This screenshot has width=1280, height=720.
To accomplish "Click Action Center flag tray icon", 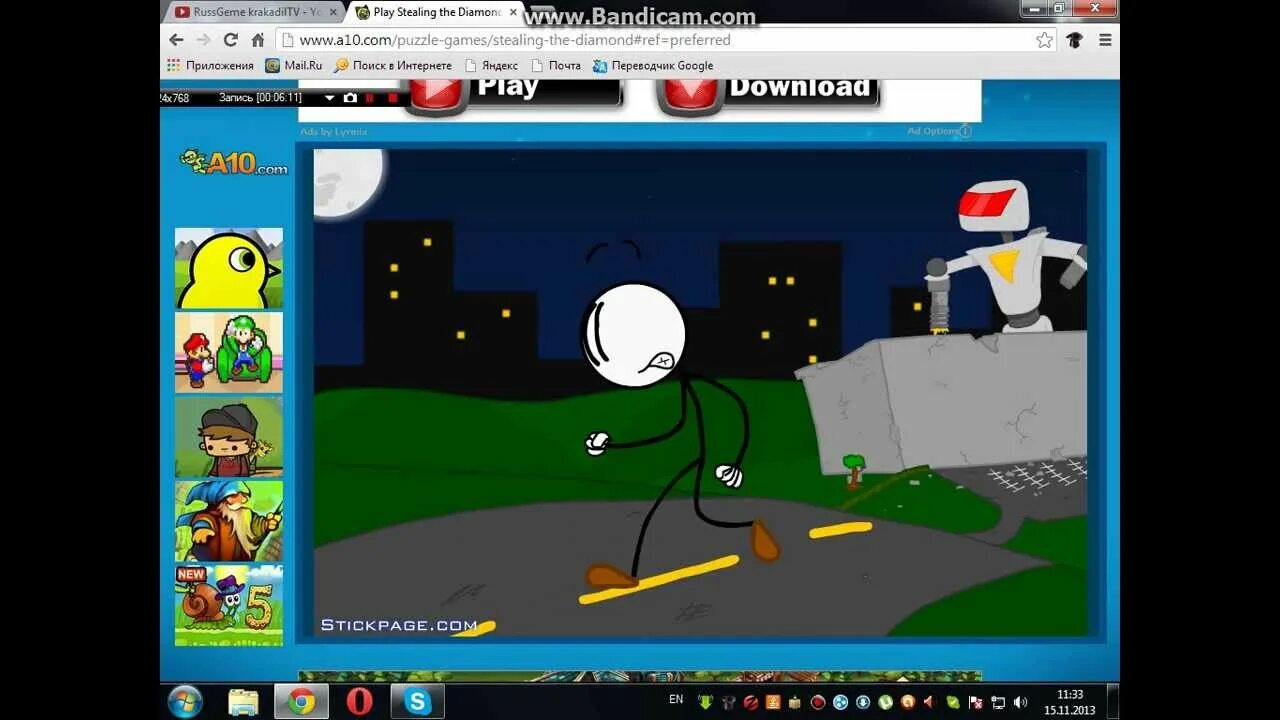I will click(975, 702).
